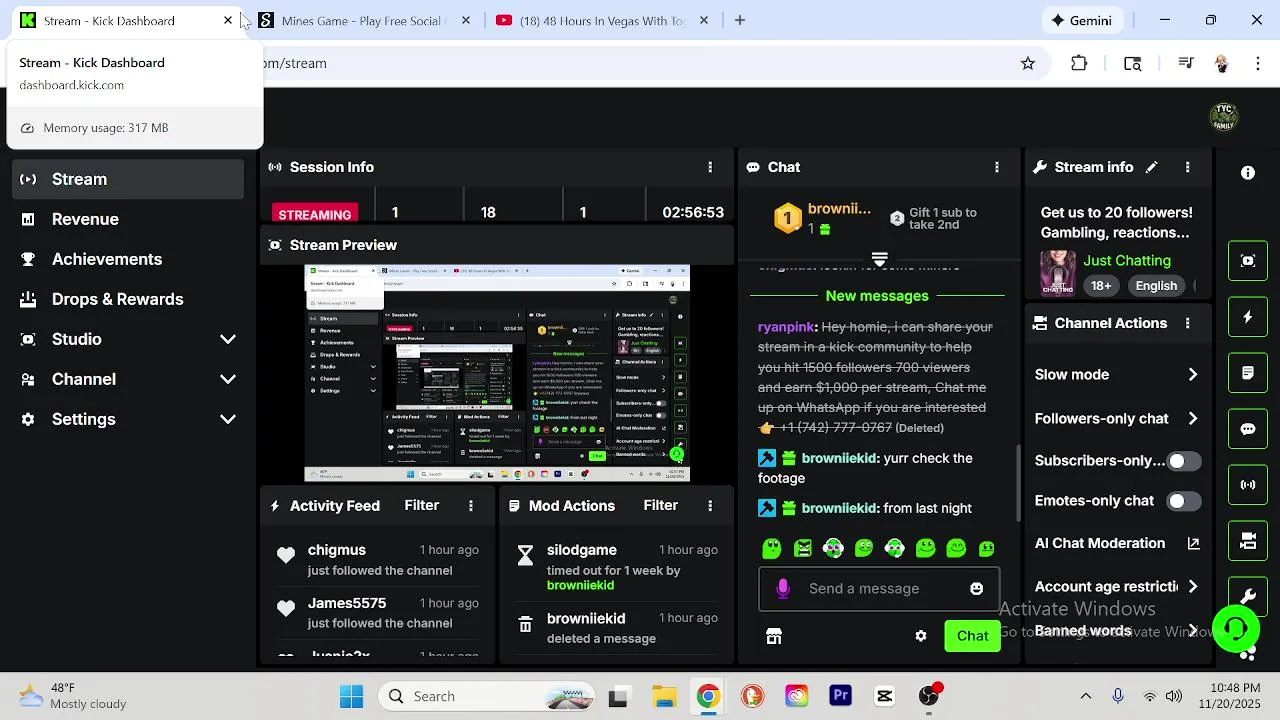
Task: Expand the Studio menu chevron
Action: tap(228, 339)
